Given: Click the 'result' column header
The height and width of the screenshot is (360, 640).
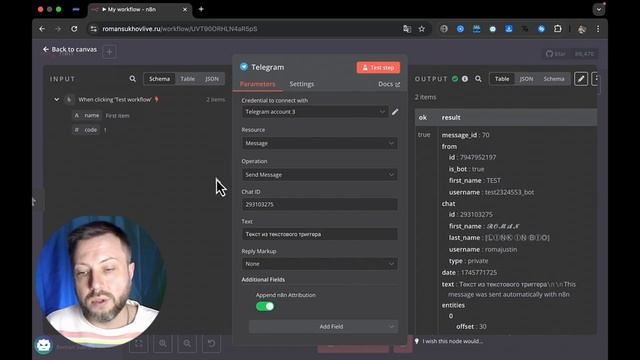Looking at the screenshot, I should point(451,118).
